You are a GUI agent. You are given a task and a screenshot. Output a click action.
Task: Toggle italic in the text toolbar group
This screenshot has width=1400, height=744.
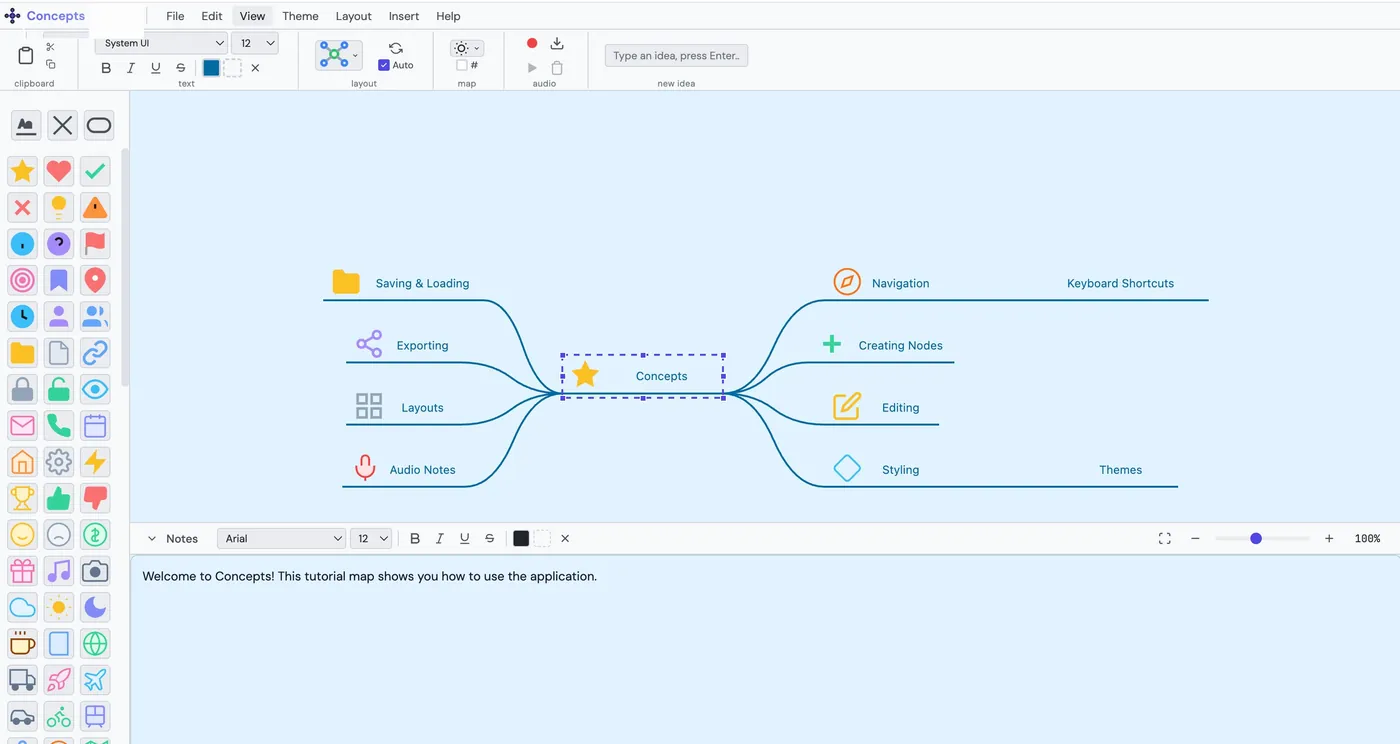pos(131,68)
